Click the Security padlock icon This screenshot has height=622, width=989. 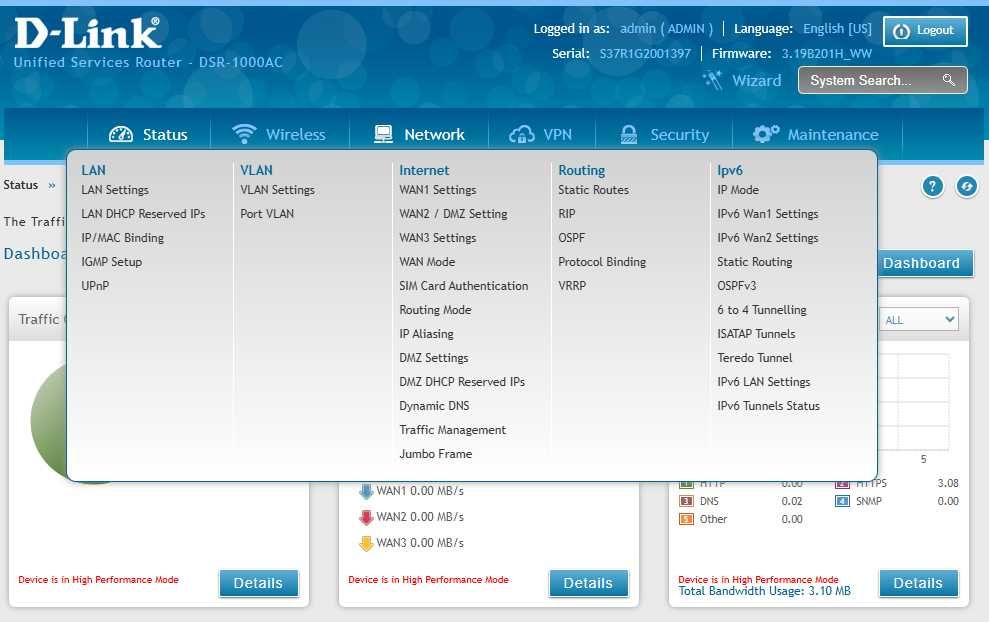629,134
